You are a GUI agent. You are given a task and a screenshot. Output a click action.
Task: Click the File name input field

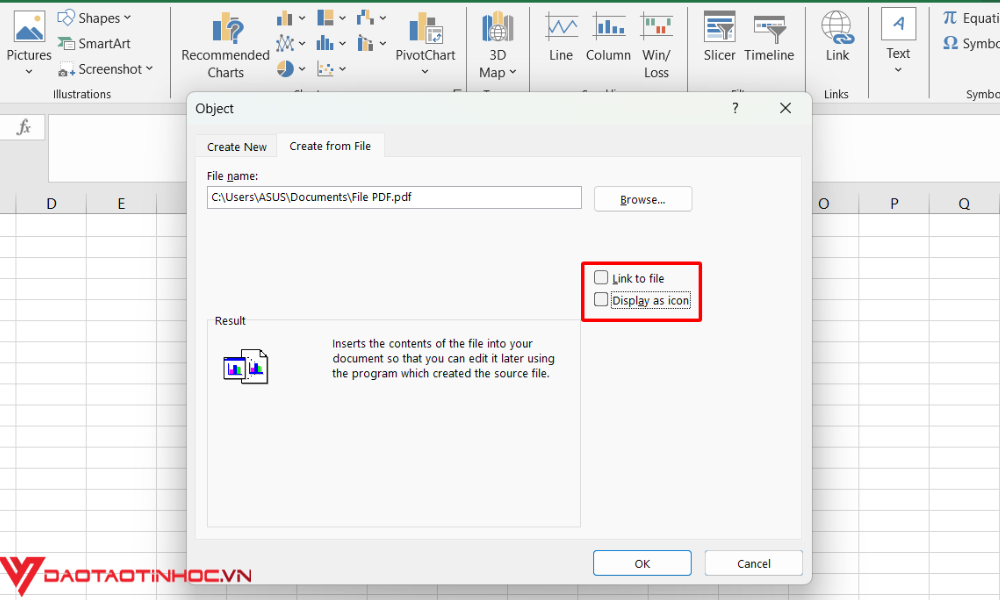pos(393,197)
